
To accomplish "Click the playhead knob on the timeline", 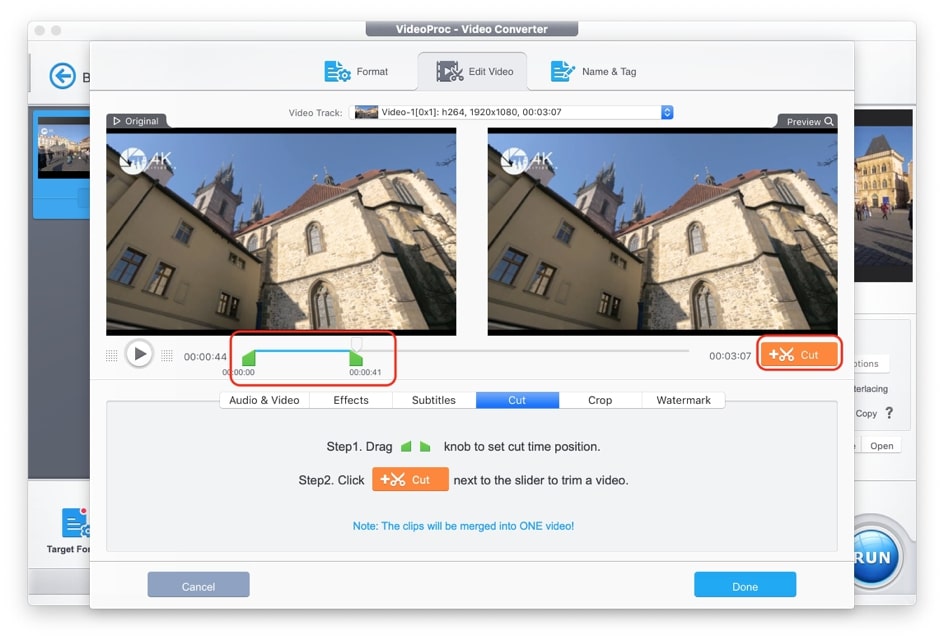I will [x=356, y=344].
